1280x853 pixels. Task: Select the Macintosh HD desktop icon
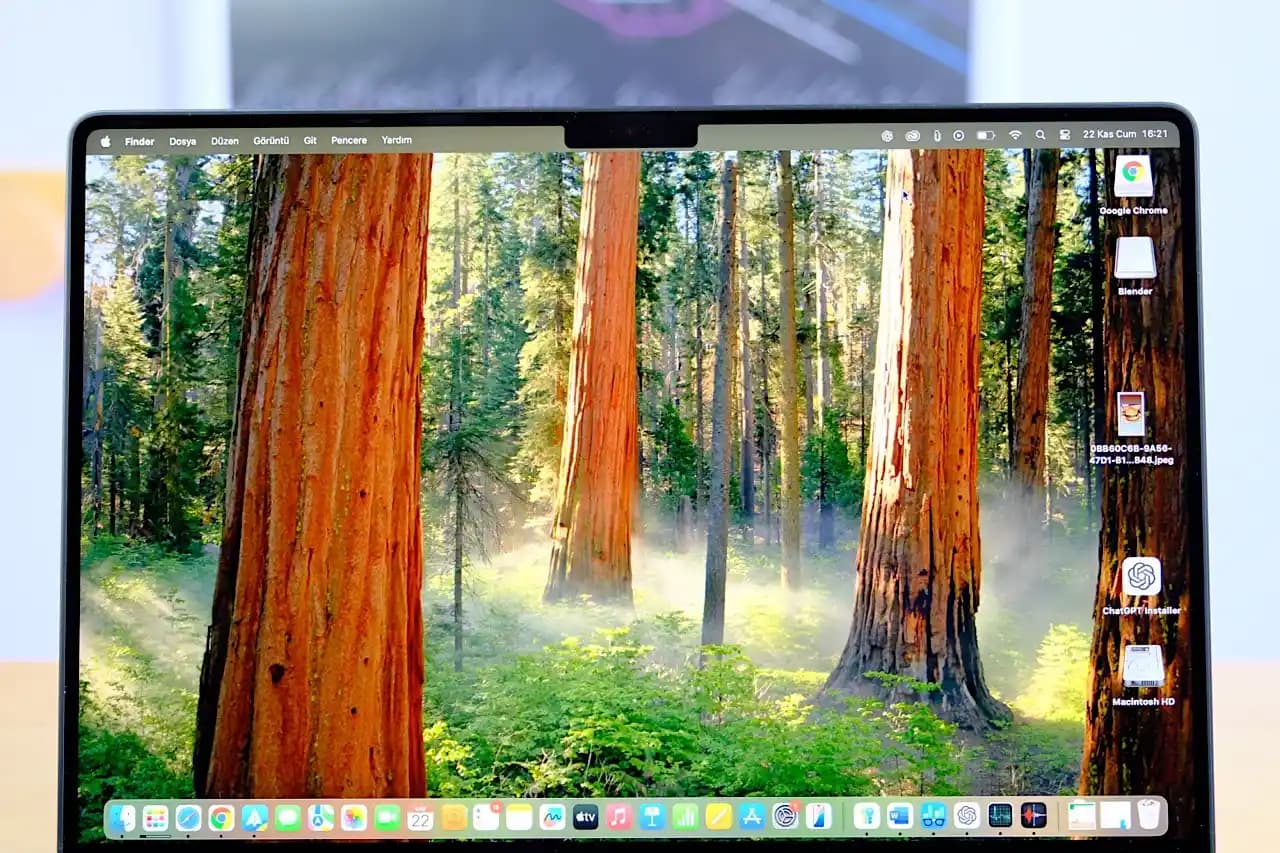pos(1143,667)
